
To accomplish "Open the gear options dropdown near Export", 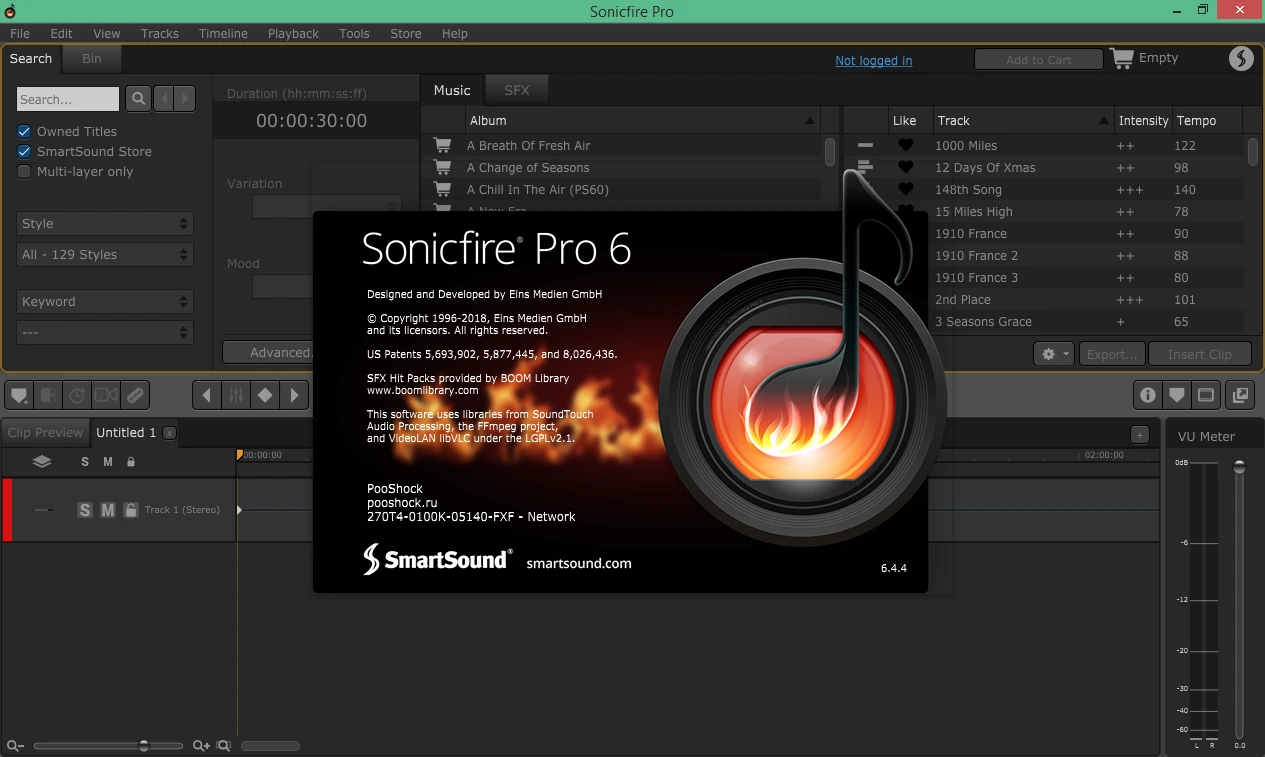I will point(1054,354).
